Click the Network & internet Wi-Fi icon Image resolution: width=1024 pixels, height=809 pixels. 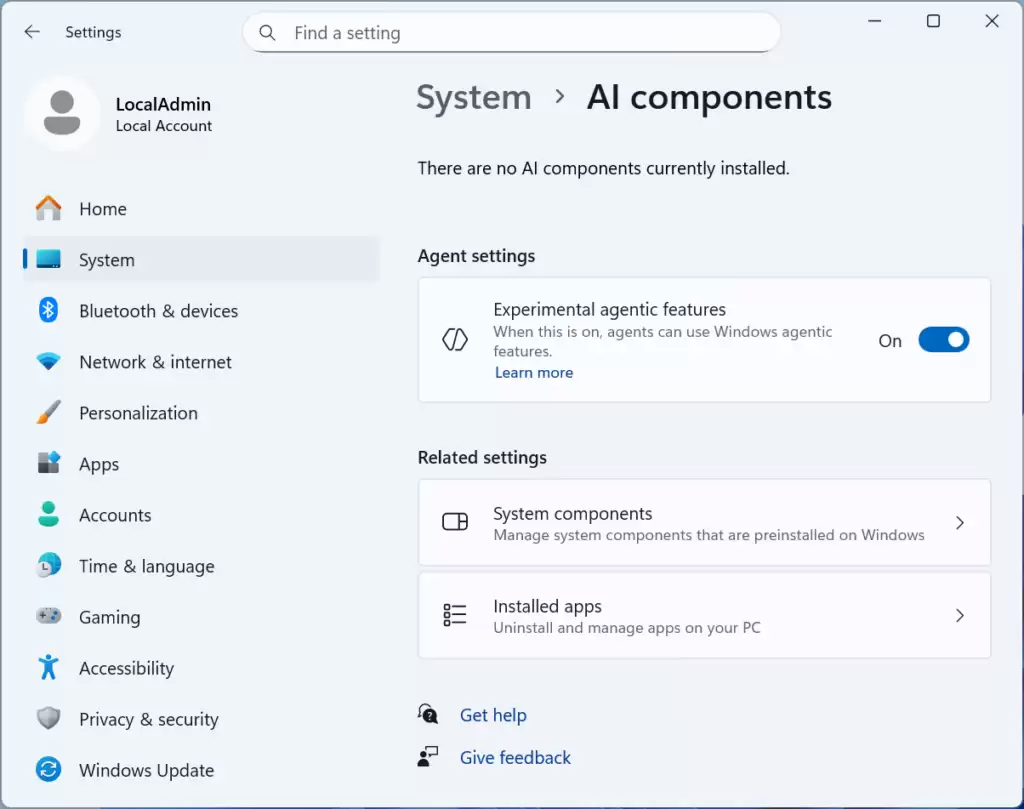tap(48, 362)
